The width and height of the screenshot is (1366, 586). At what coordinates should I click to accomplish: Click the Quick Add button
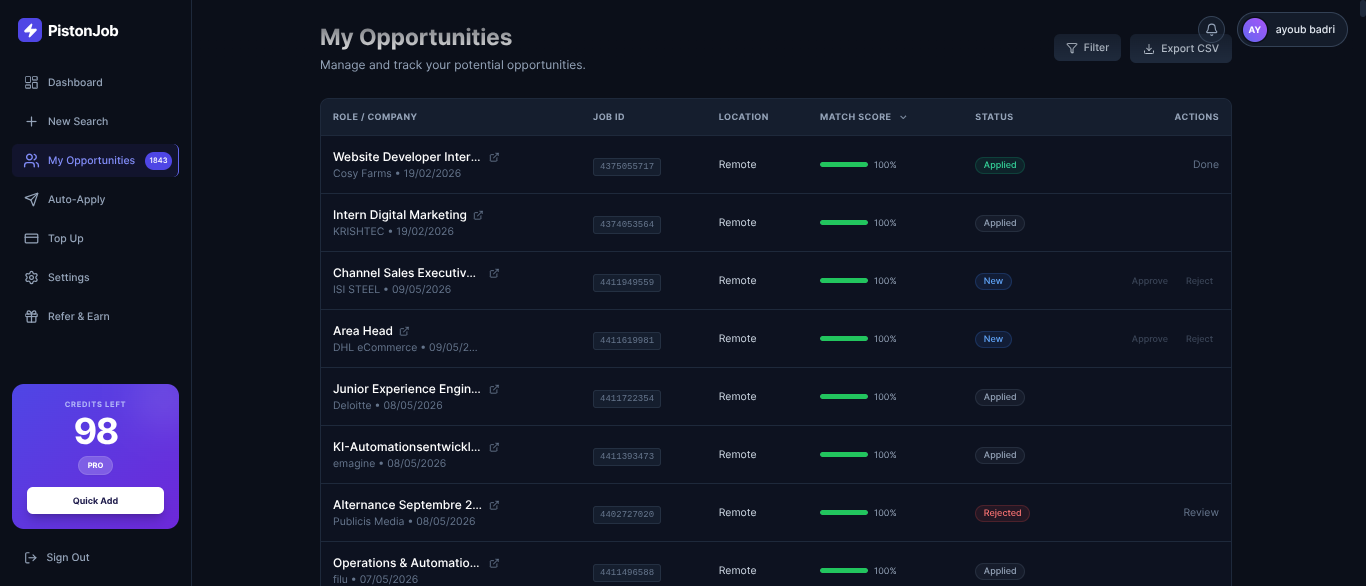tap(95, 500)
